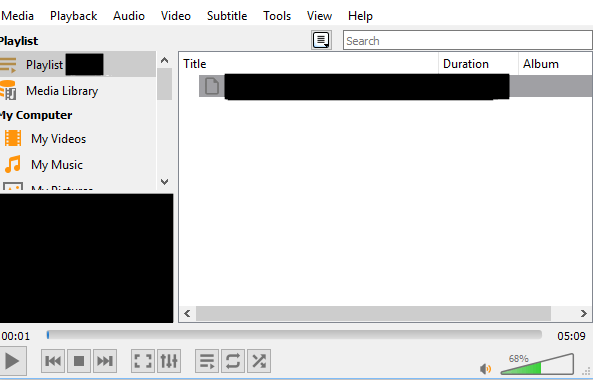The height and width of the screenshot is (380, 593).
Task: Open My Videos in sidebar
Action: coord(59,139)
